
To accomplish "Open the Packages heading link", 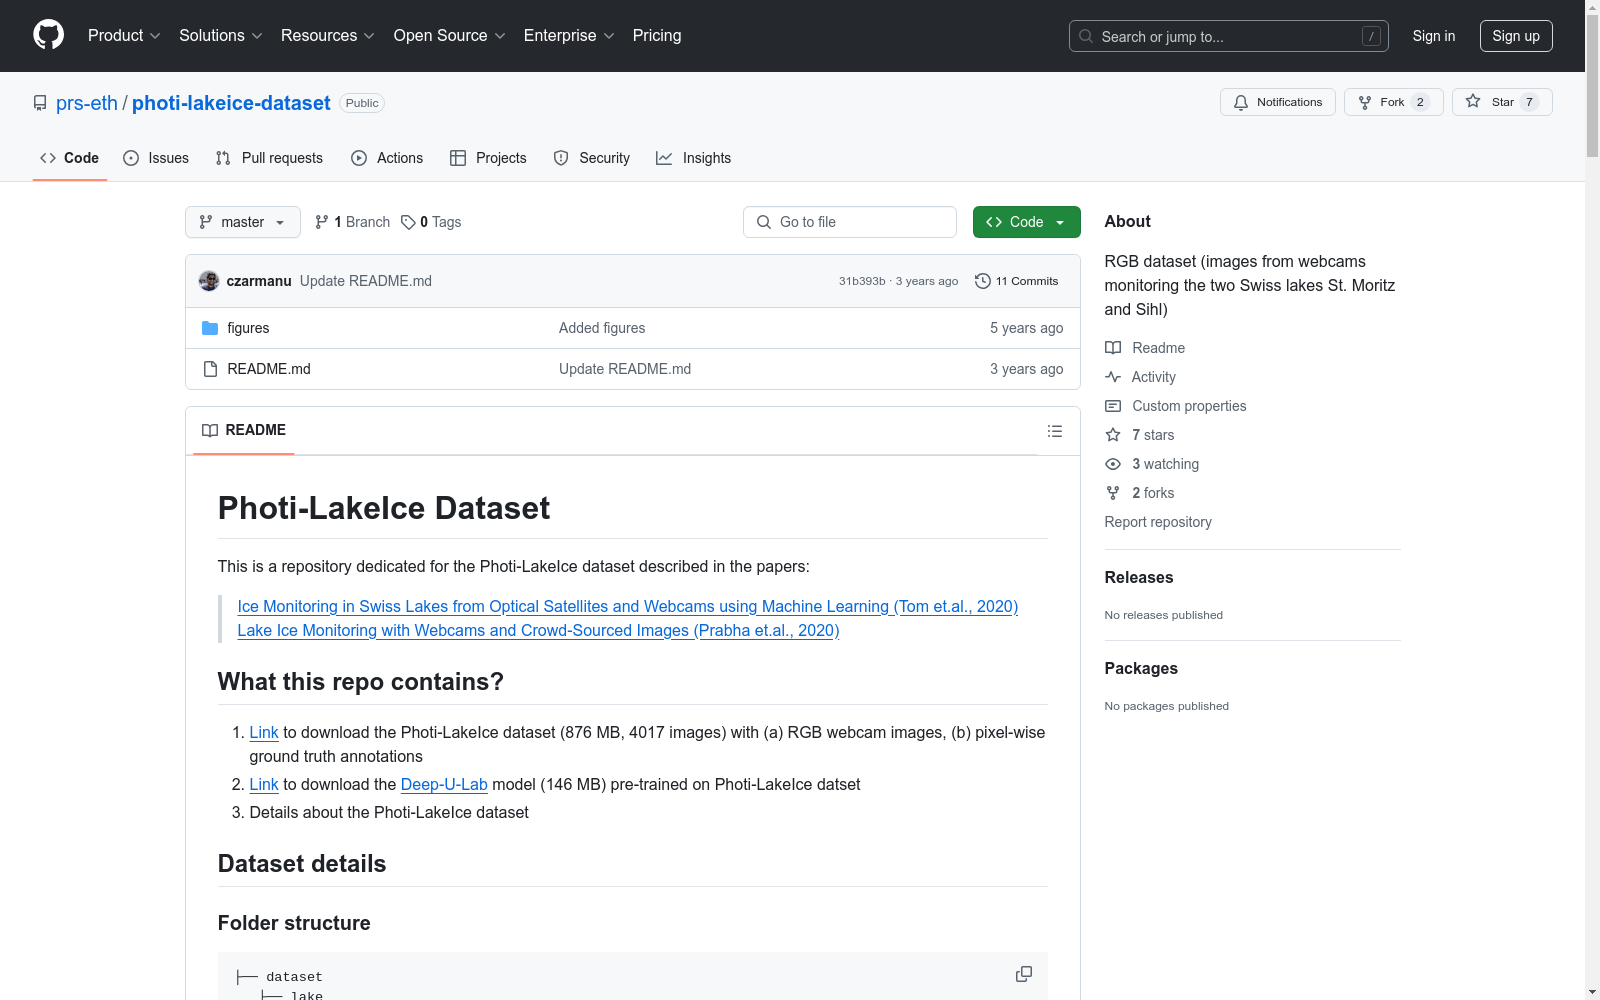I will (1141, 668).
